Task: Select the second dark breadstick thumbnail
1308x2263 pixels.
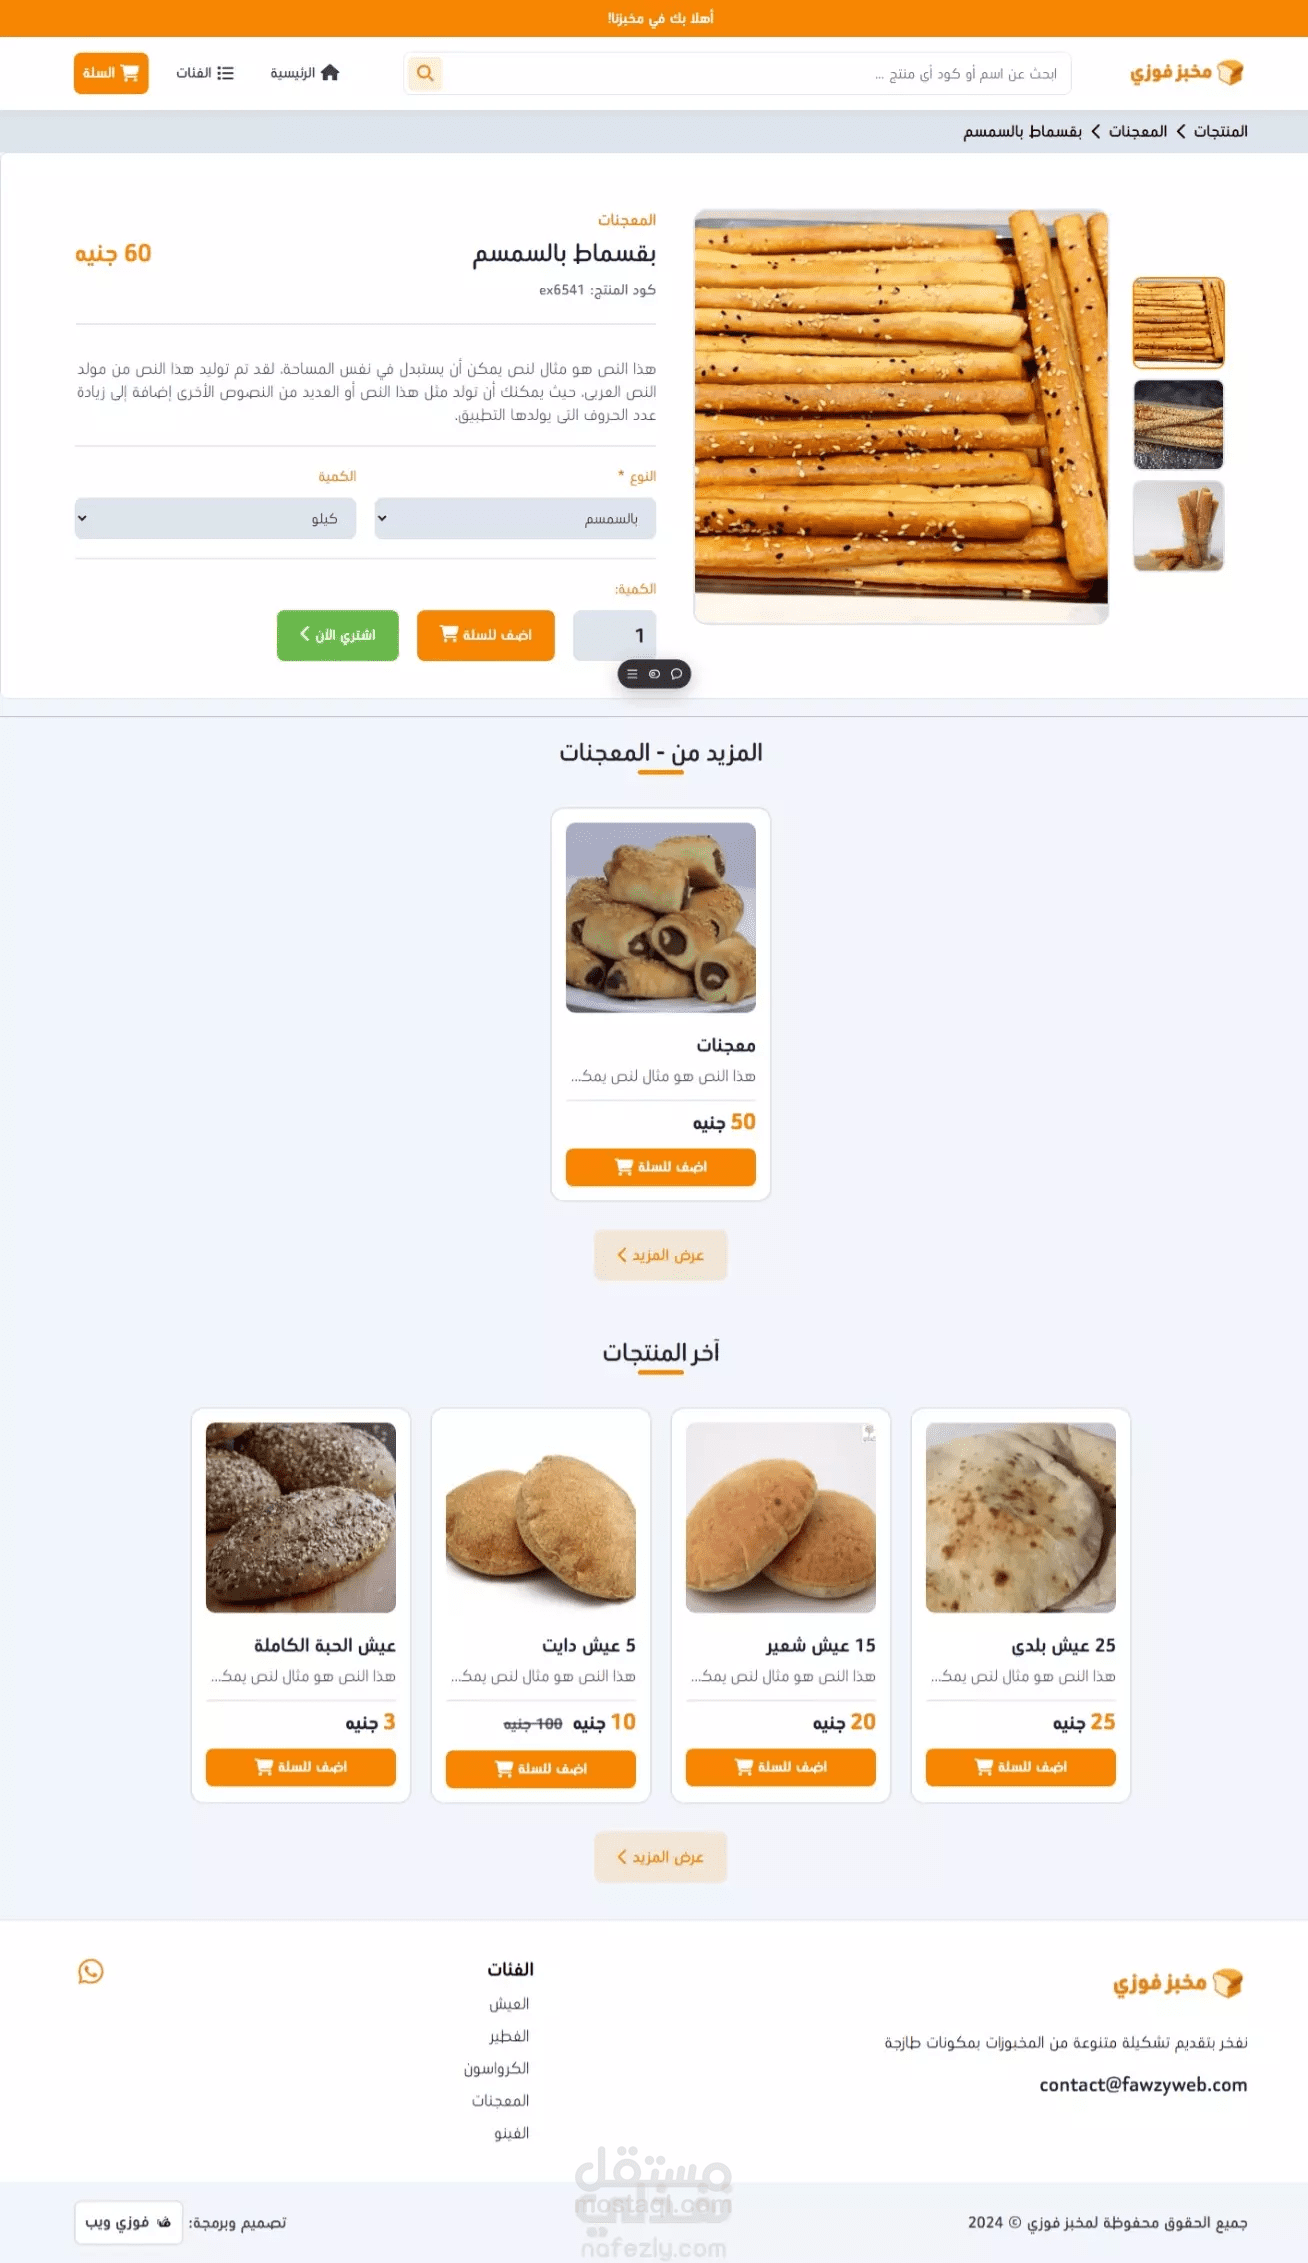Action: 1178,425
